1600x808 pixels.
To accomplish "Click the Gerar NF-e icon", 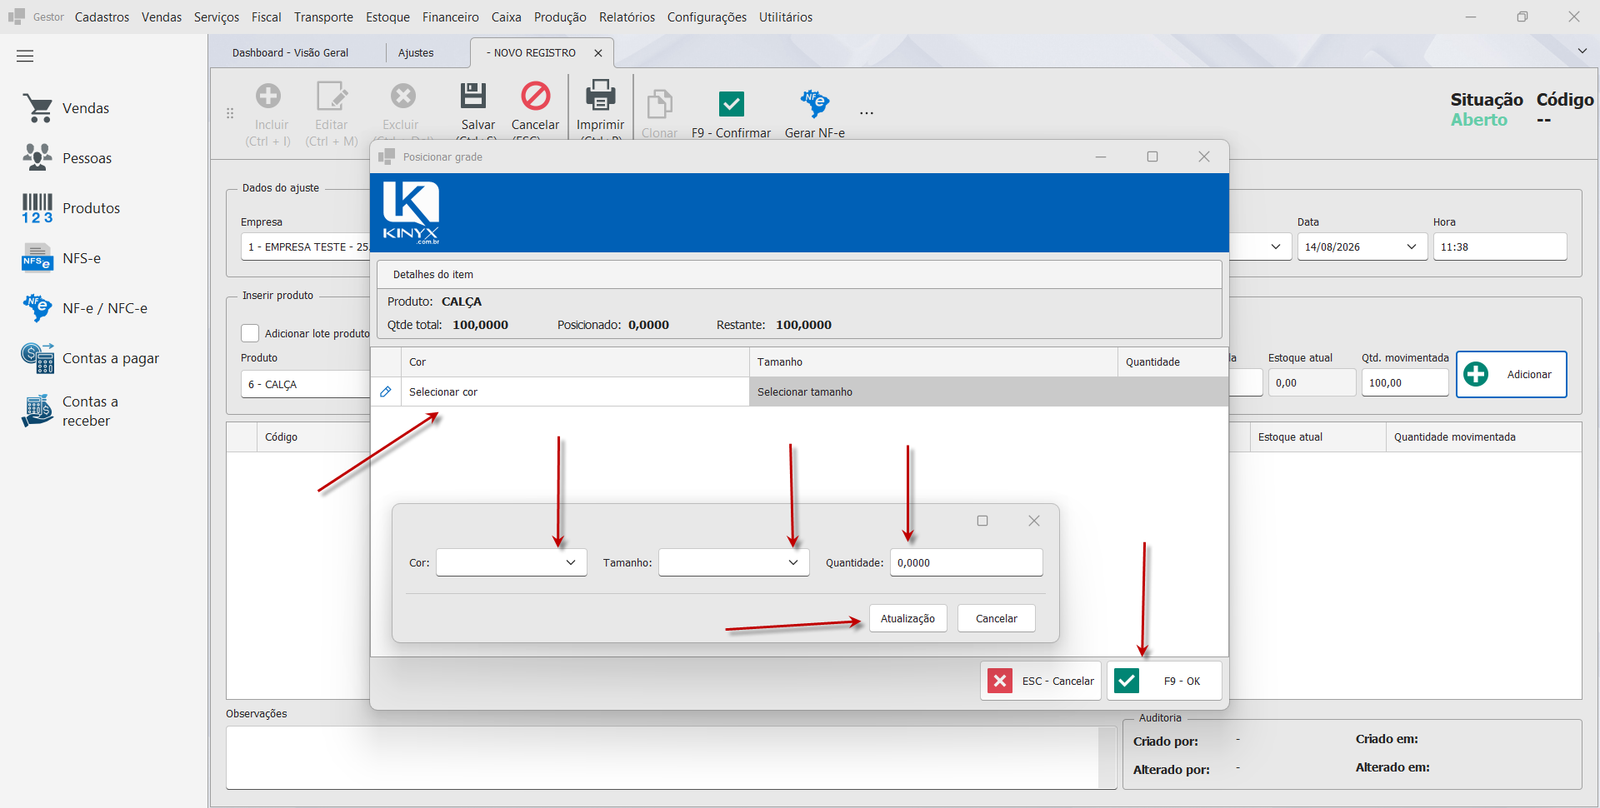I will click(x=815, y=103).
